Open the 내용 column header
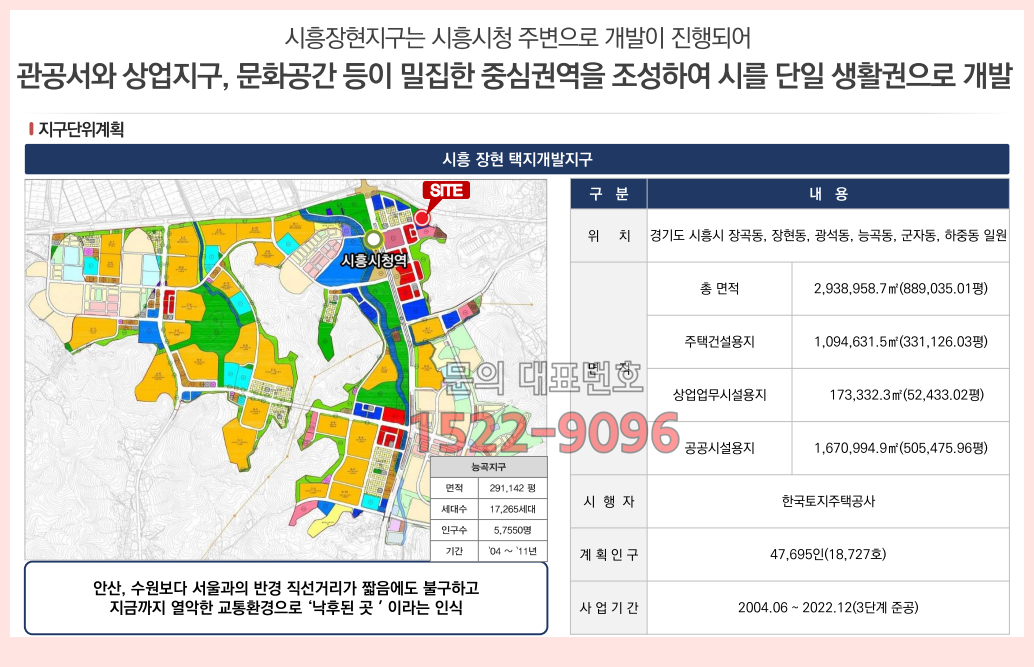The height and width of the screenshot is (667, 1034). pyautogui.click(x=828, y=194)
